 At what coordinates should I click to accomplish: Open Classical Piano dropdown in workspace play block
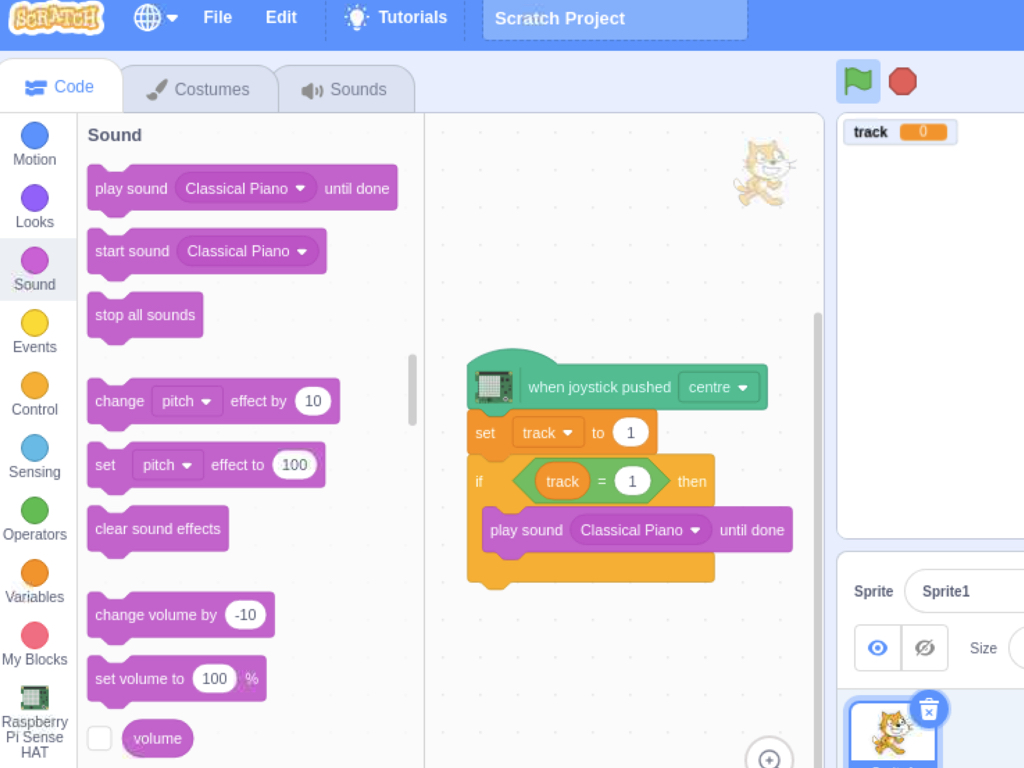641,530
